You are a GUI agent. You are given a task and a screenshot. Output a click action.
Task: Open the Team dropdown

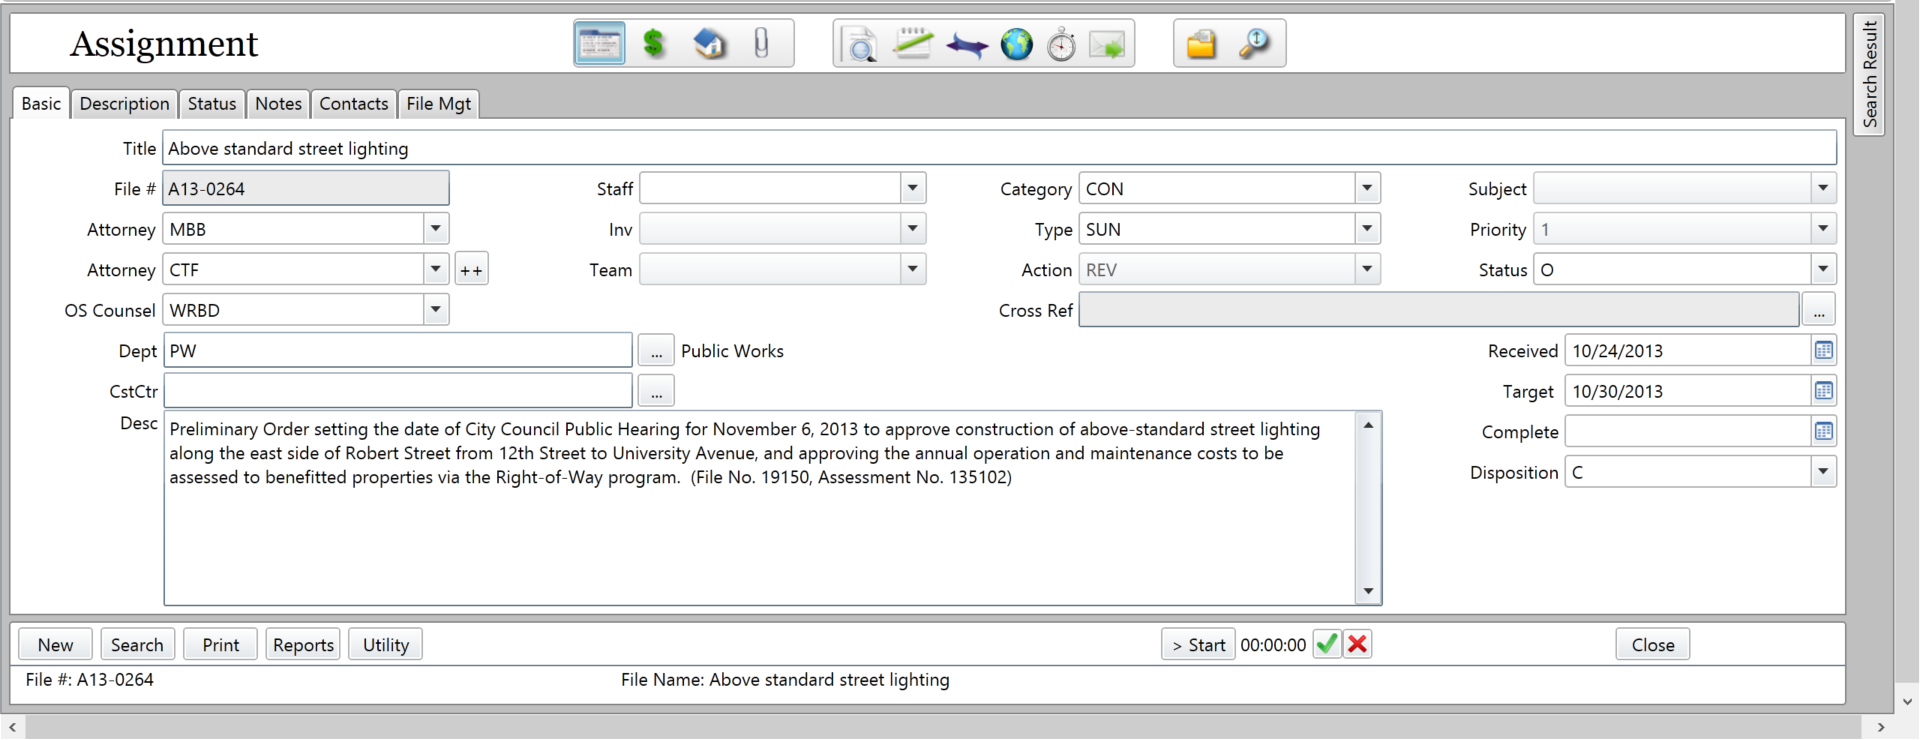pyautogui.click(x=913, y=269)
